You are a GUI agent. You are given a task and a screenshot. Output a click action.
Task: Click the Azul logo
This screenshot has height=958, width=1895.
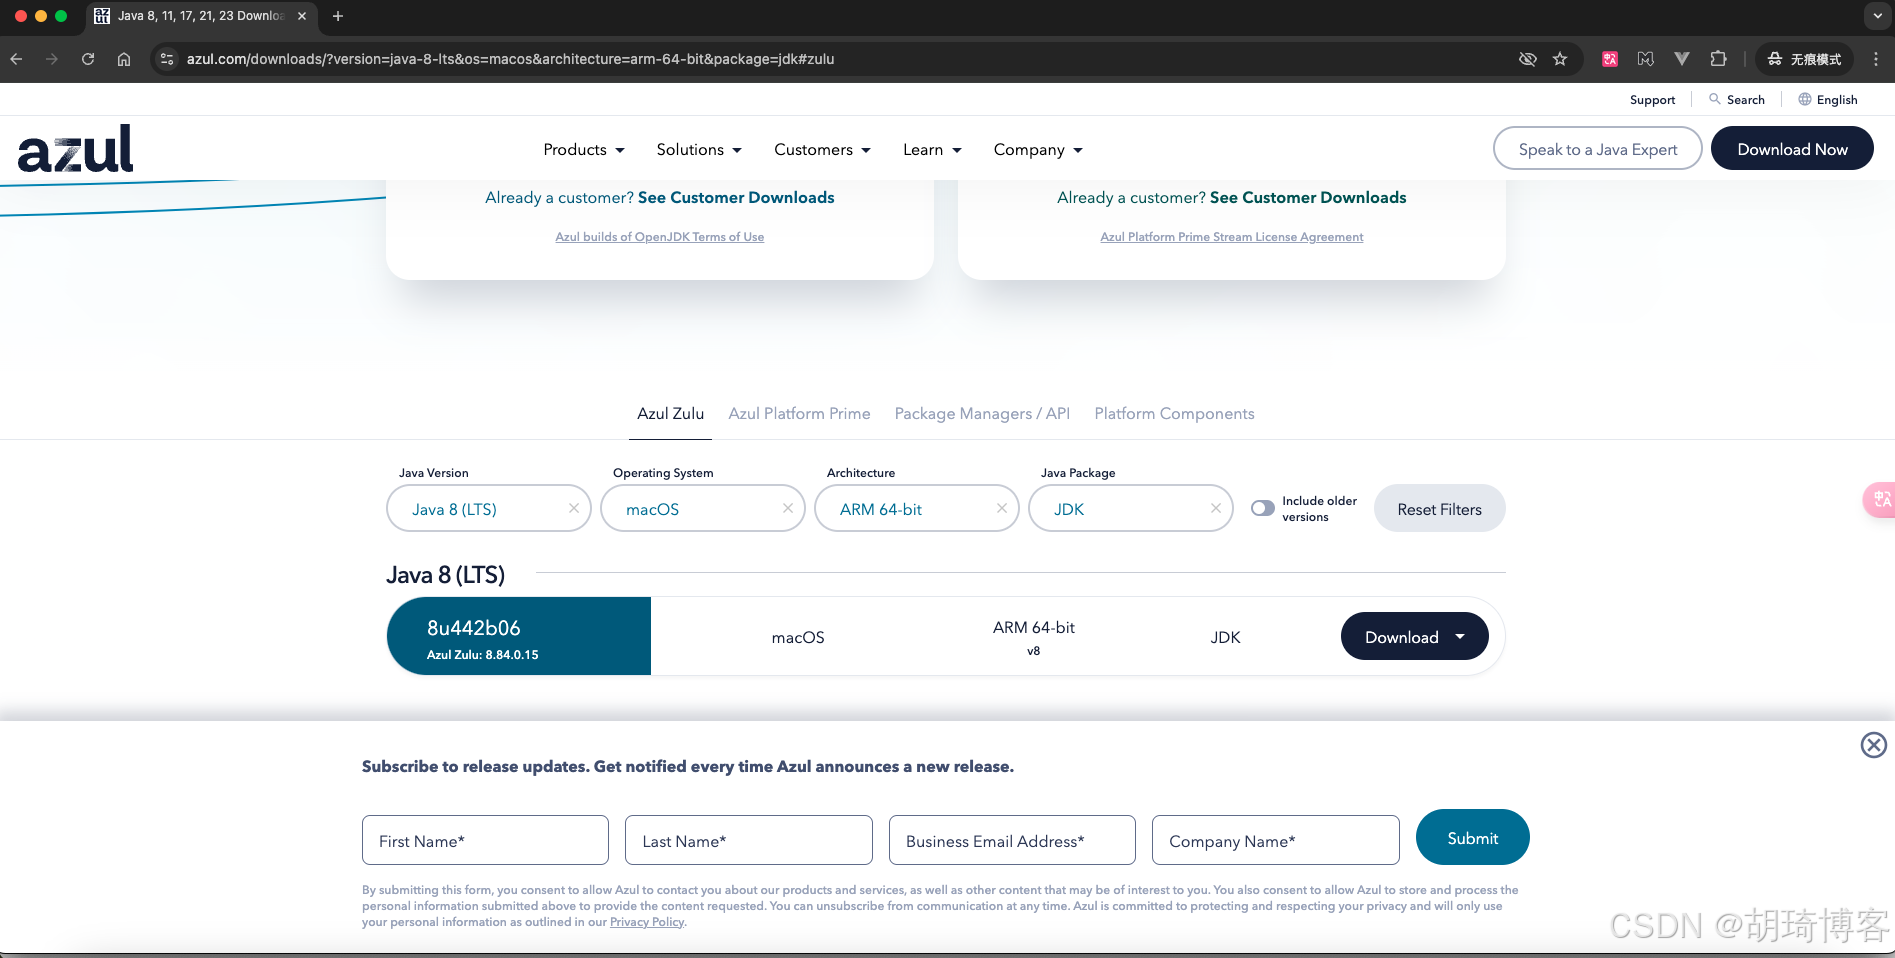pyautogui.click(x=76, y=149)
